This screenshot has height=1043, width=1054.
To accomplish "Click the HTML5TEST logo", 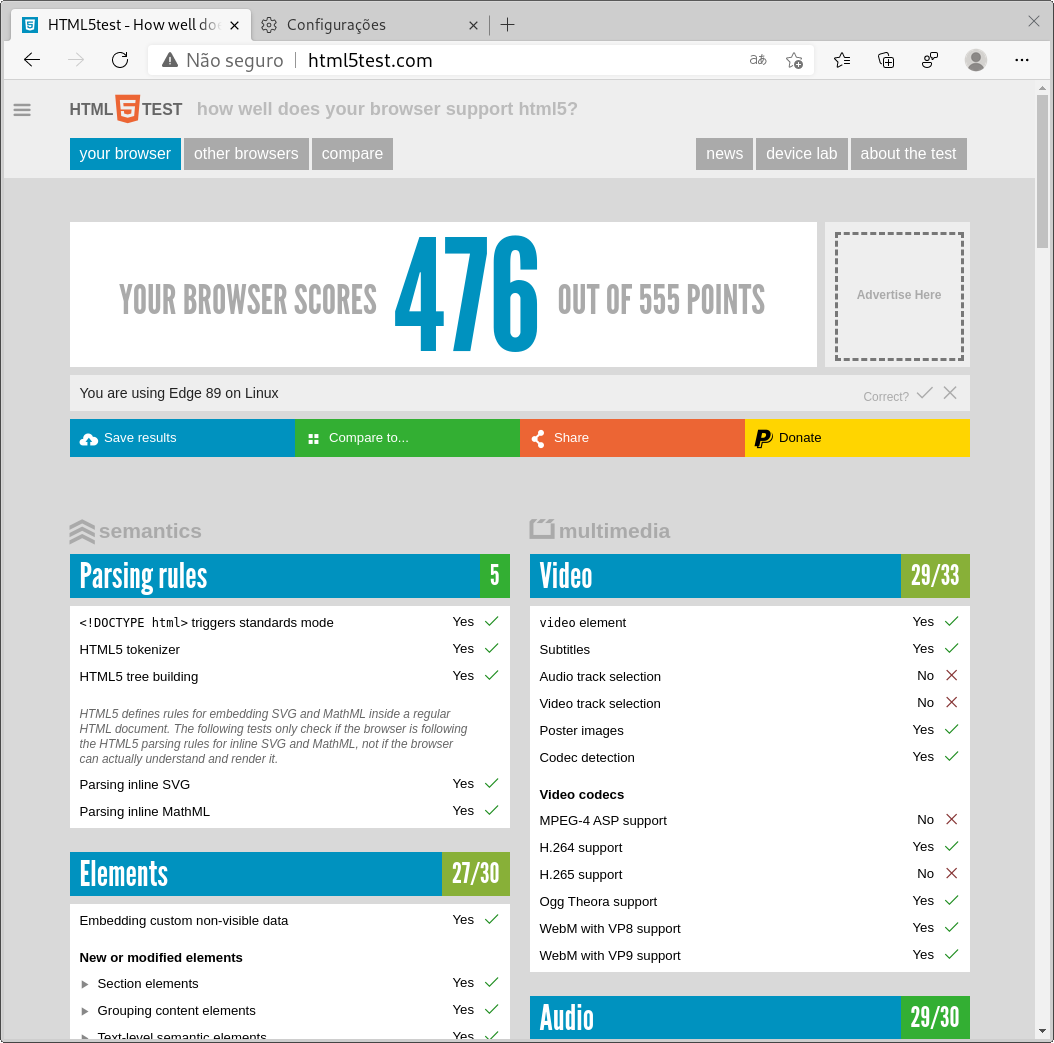I will pos(126,109).
